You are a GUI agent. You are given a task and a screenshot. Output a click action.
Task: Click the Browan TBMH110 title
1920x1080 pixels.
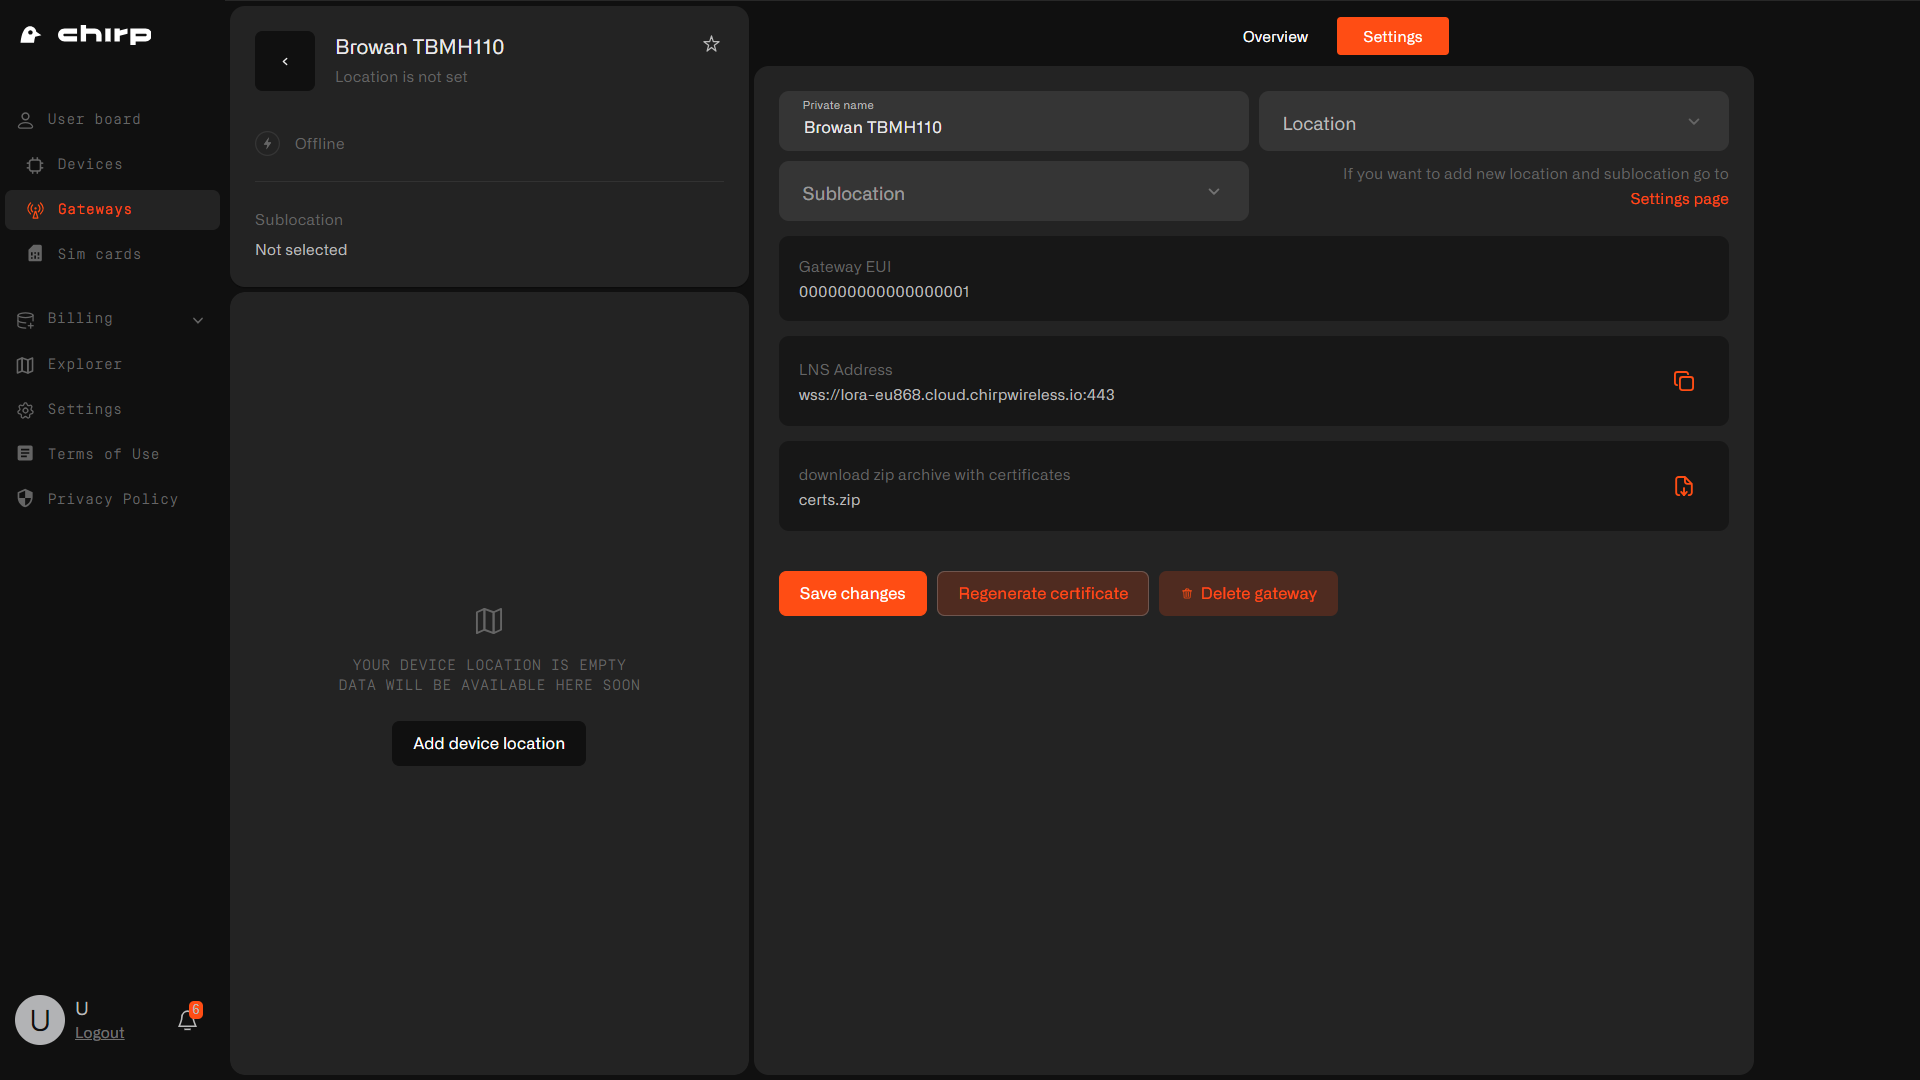(420, 47)
